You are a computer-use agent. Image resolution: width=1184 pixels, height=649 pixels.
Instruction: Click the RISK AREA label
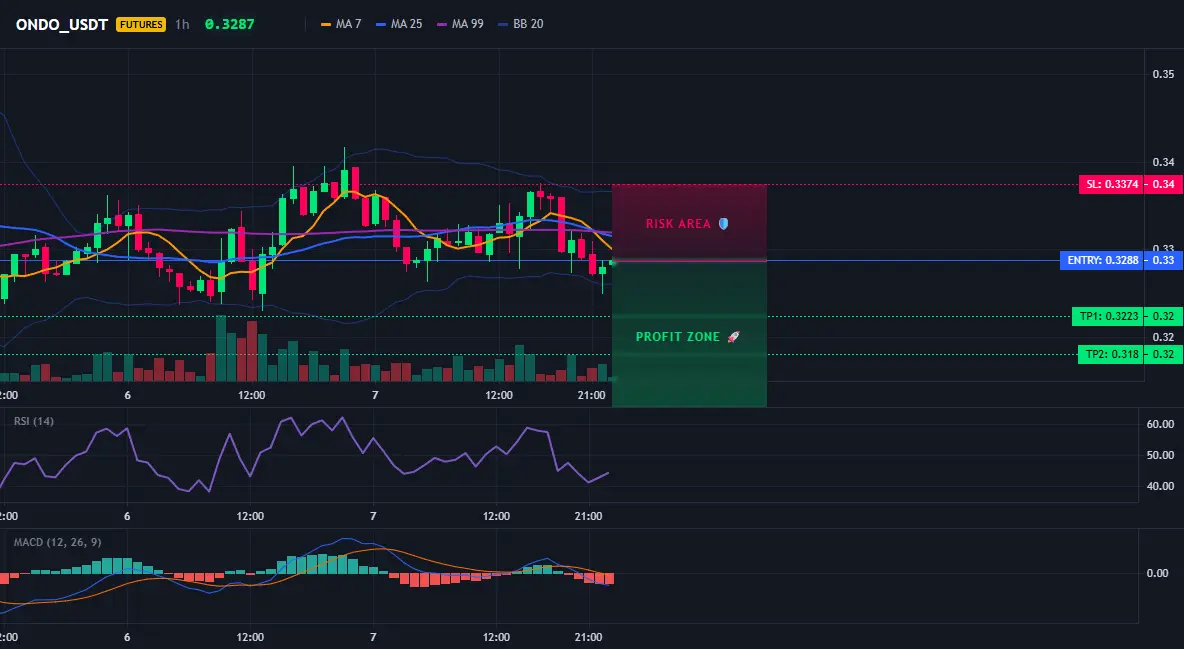click(678, 224)
